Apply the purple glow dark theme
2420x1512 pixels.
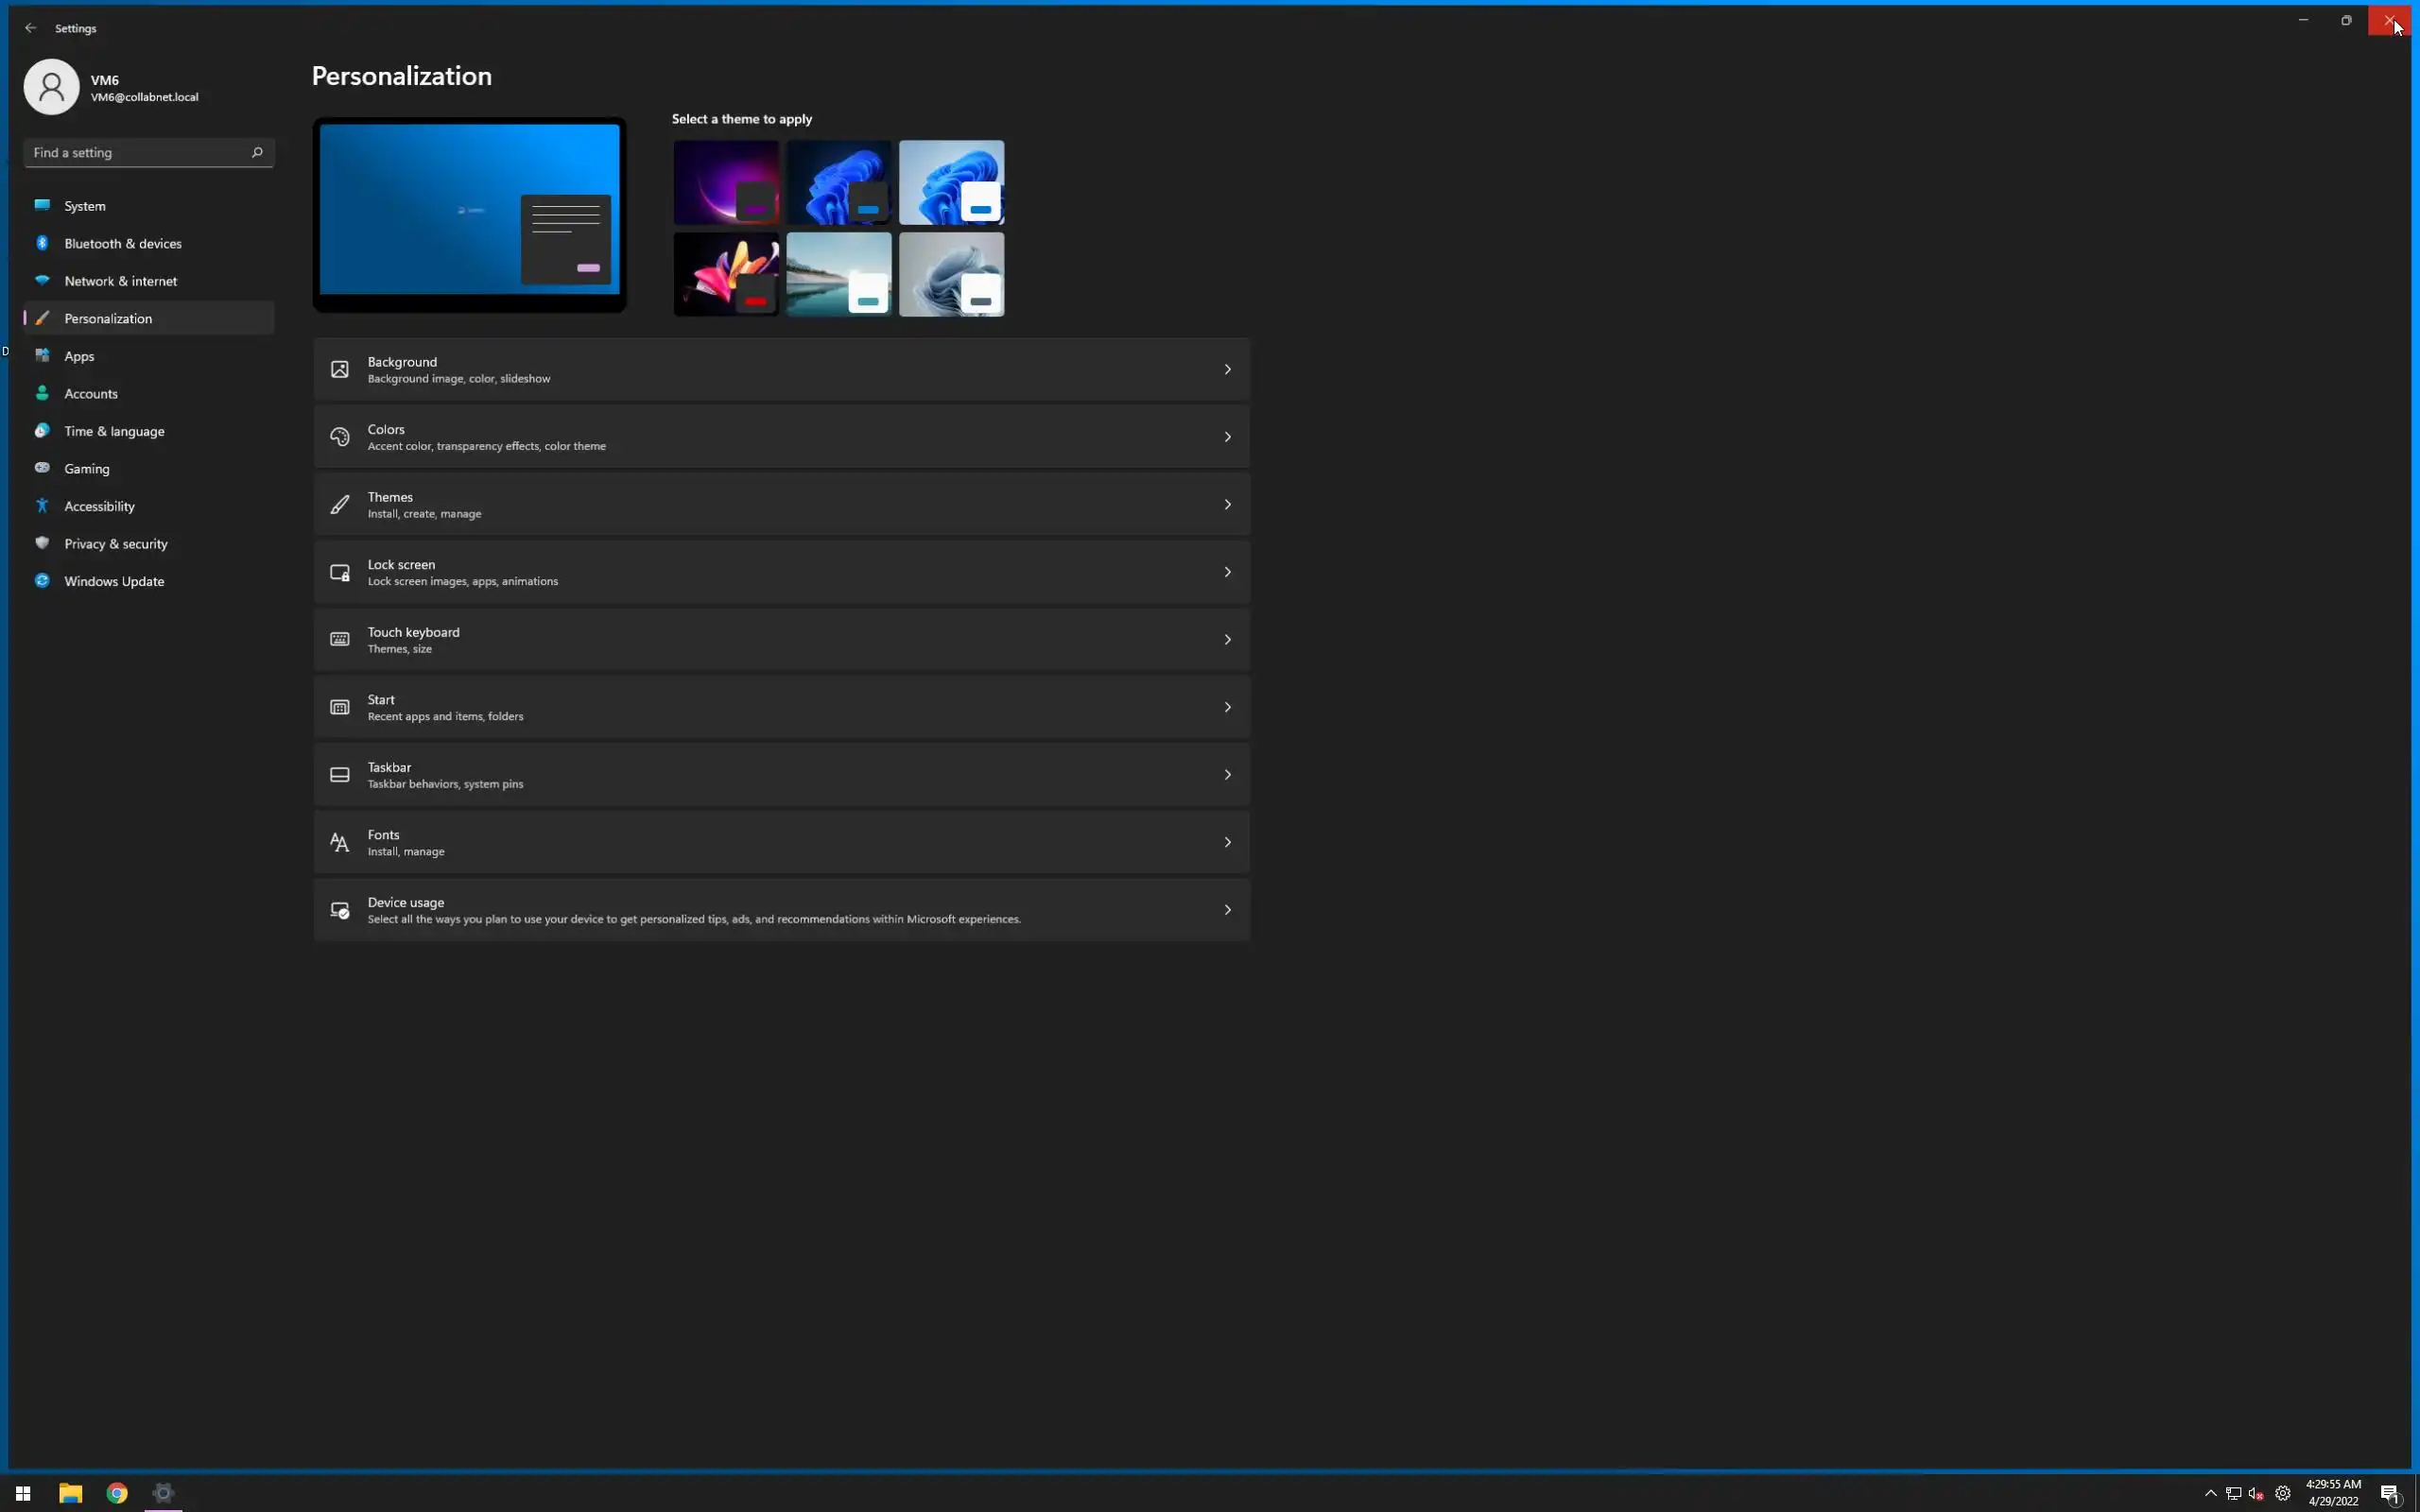725,181
